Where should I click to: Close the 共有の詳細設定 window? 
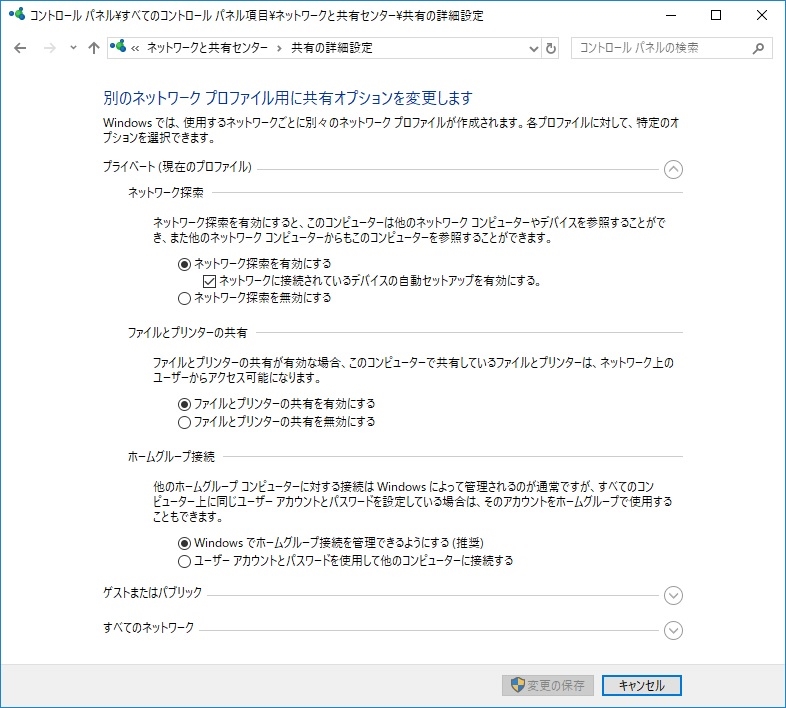[761, 15]
